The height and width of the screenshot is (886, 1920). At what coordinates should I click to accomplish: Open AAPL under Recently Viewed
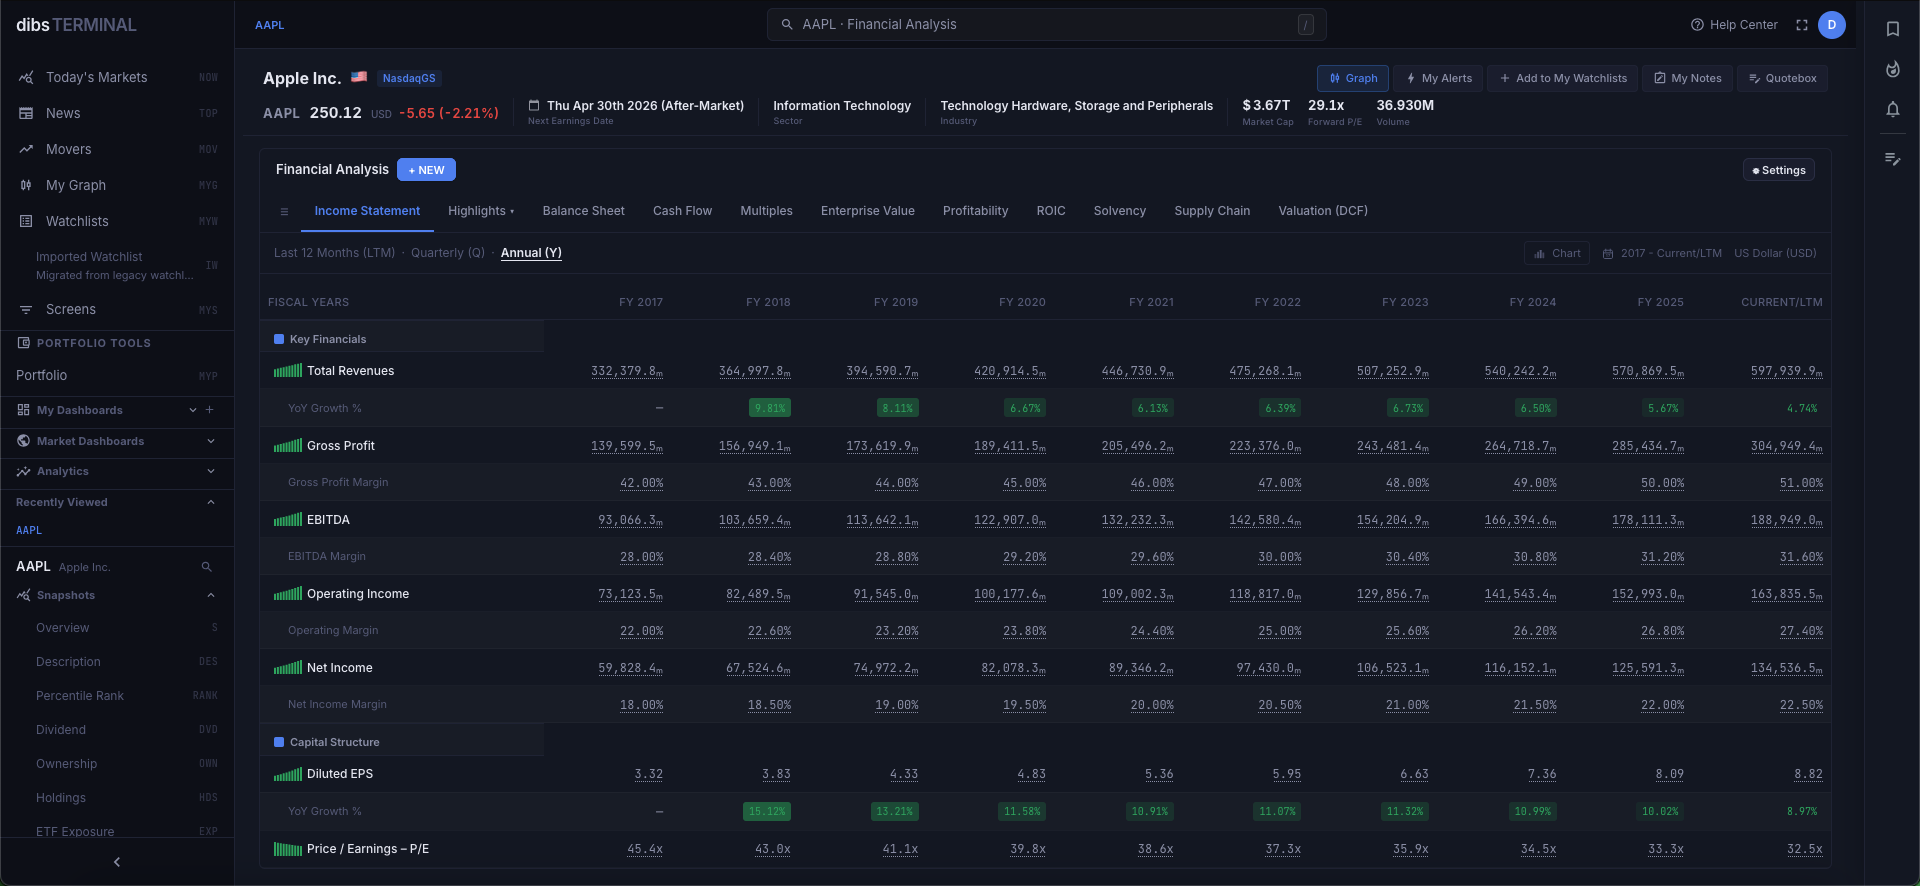pos(29,530)
